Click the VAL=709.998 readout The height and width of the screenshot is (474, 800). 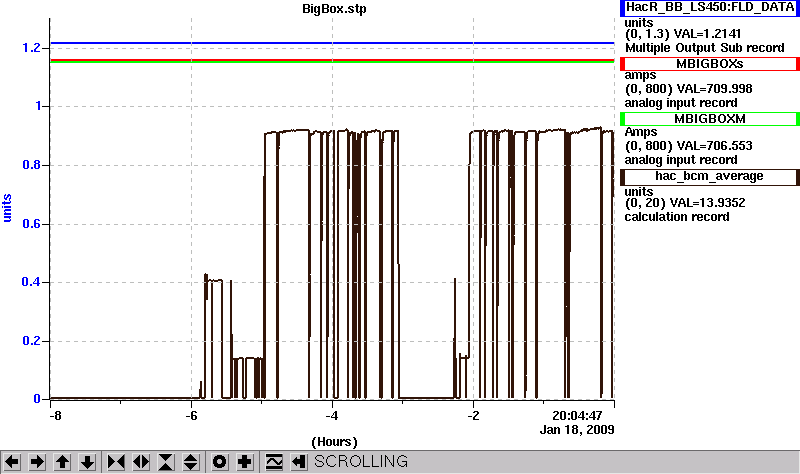pos(714,89)
